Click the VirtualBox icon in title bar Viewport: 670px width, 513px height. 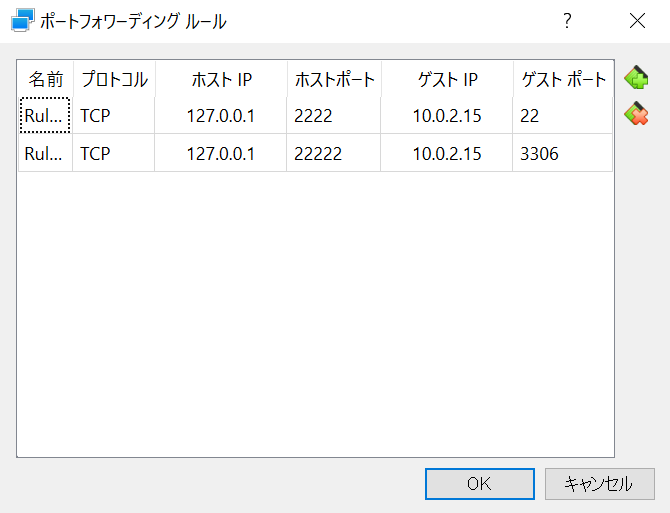[x=23, y=20]
